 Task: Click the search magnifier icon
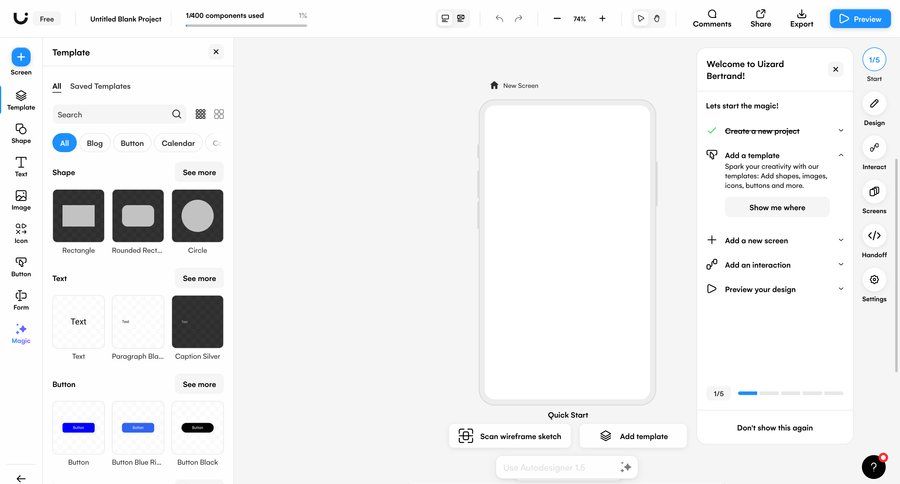point(177,114)
